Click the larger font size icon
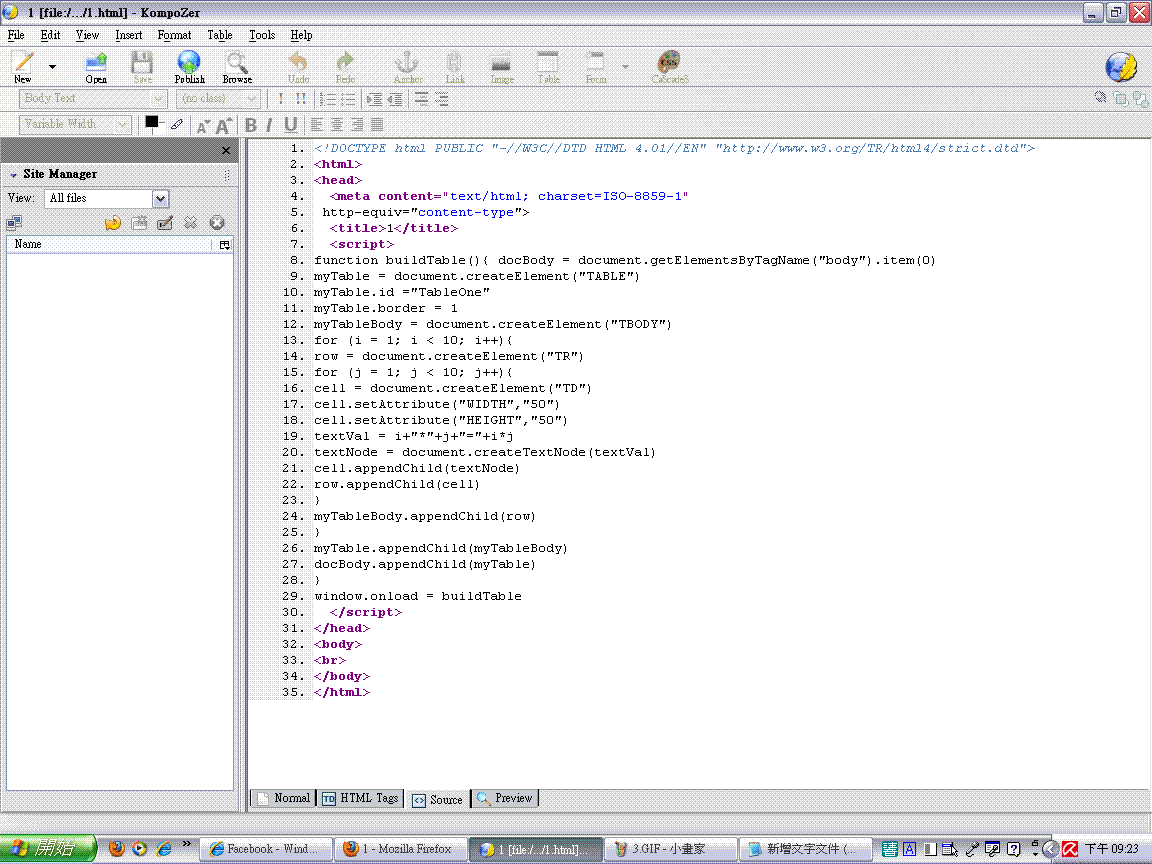The height and width of the screenshot is (864, 1152). click(x=223, y=126)
